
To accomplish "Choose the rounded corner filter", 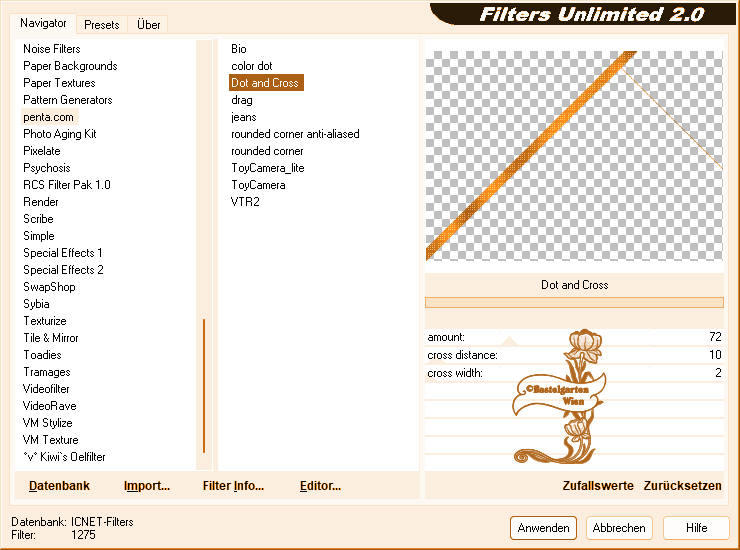I will (268, 151).
